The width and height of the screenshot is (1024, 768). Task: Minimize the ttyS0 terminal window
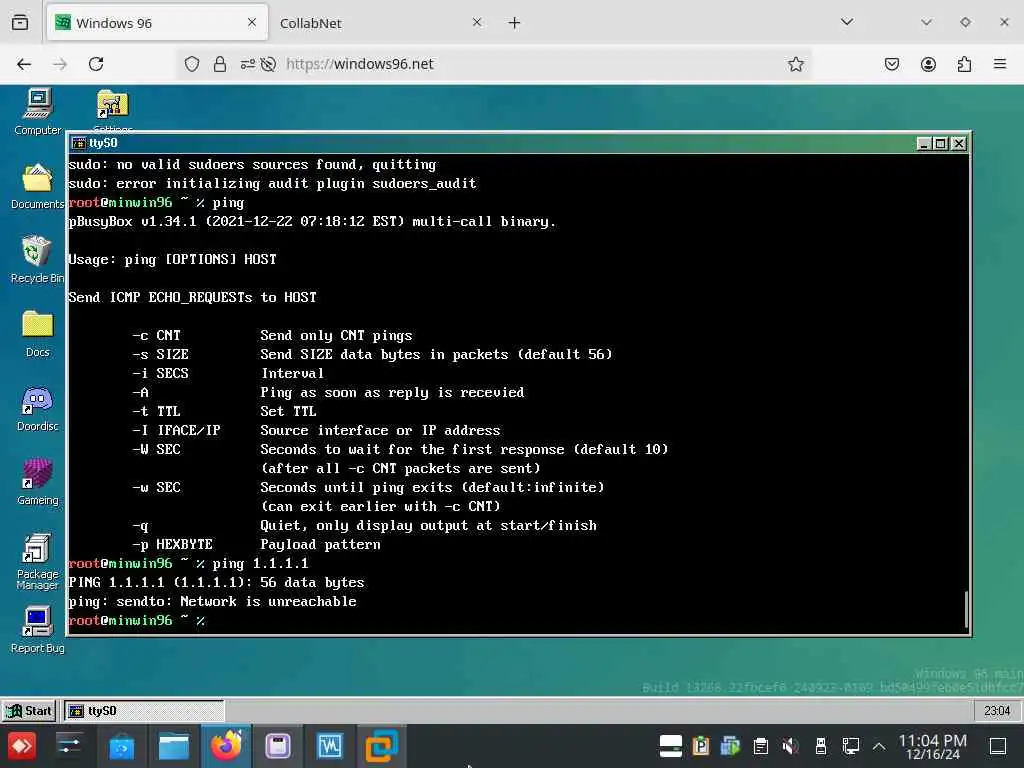pyautogui.click(x=923, y=143)
